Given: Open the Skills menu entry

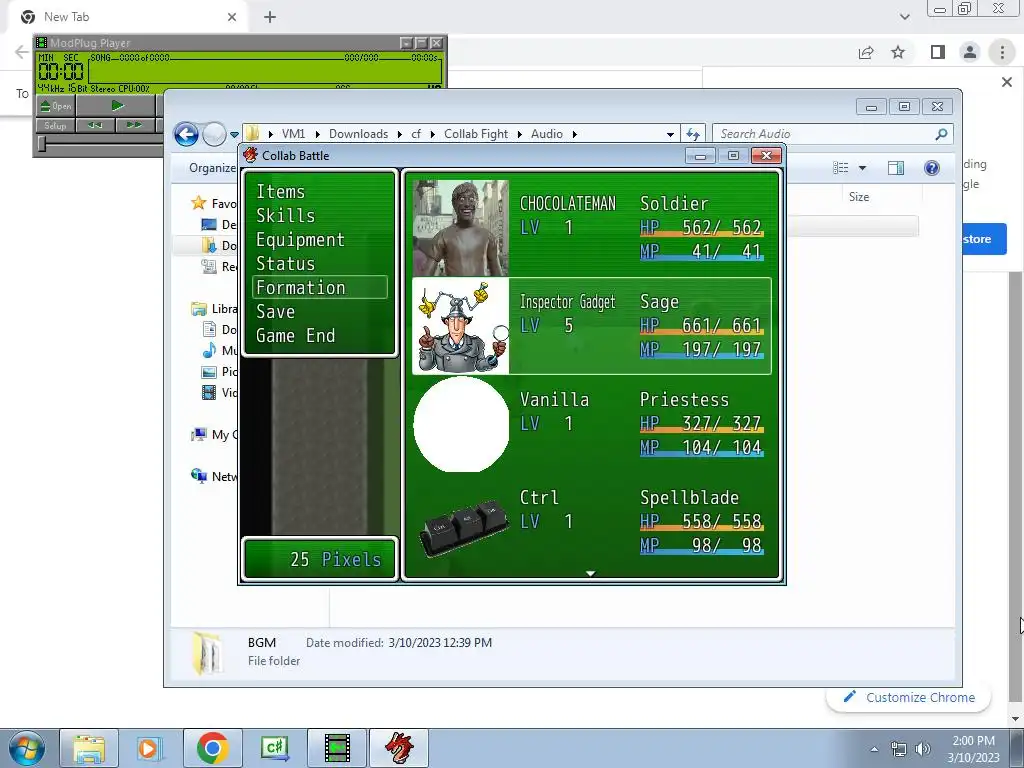Looking at the screenshot, I should pos(285,216).
